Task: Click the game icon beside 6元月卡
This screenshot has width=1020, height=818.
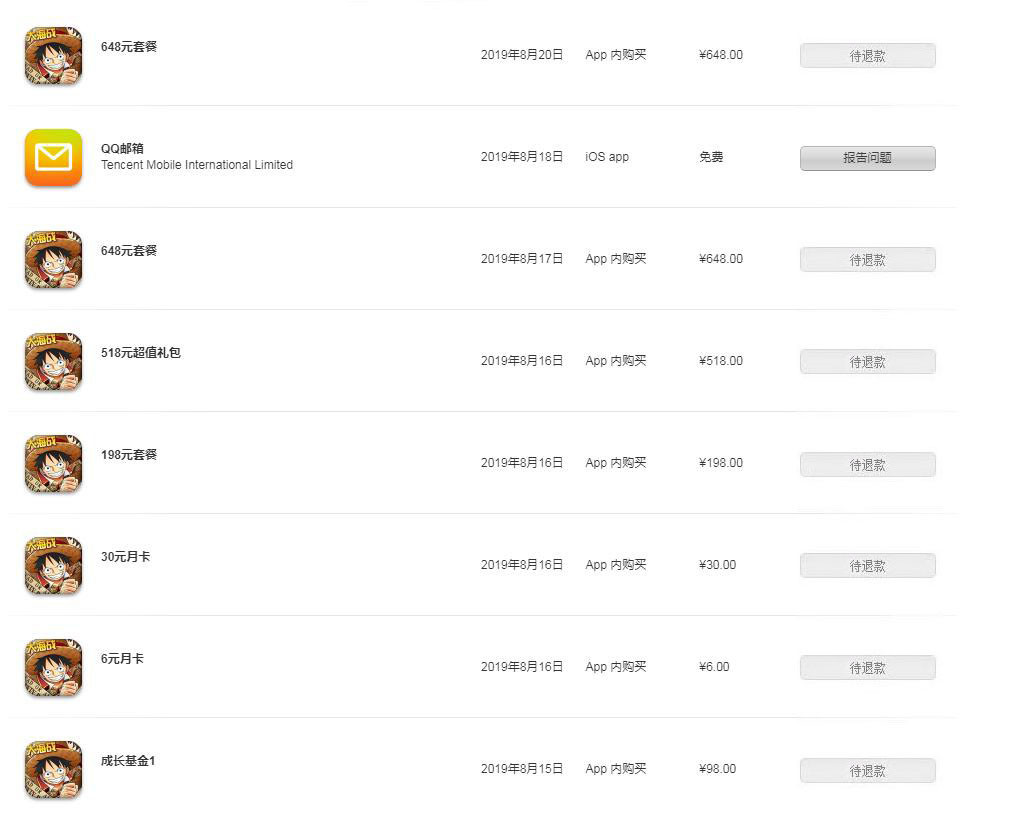Action: [x=53, y=667]
